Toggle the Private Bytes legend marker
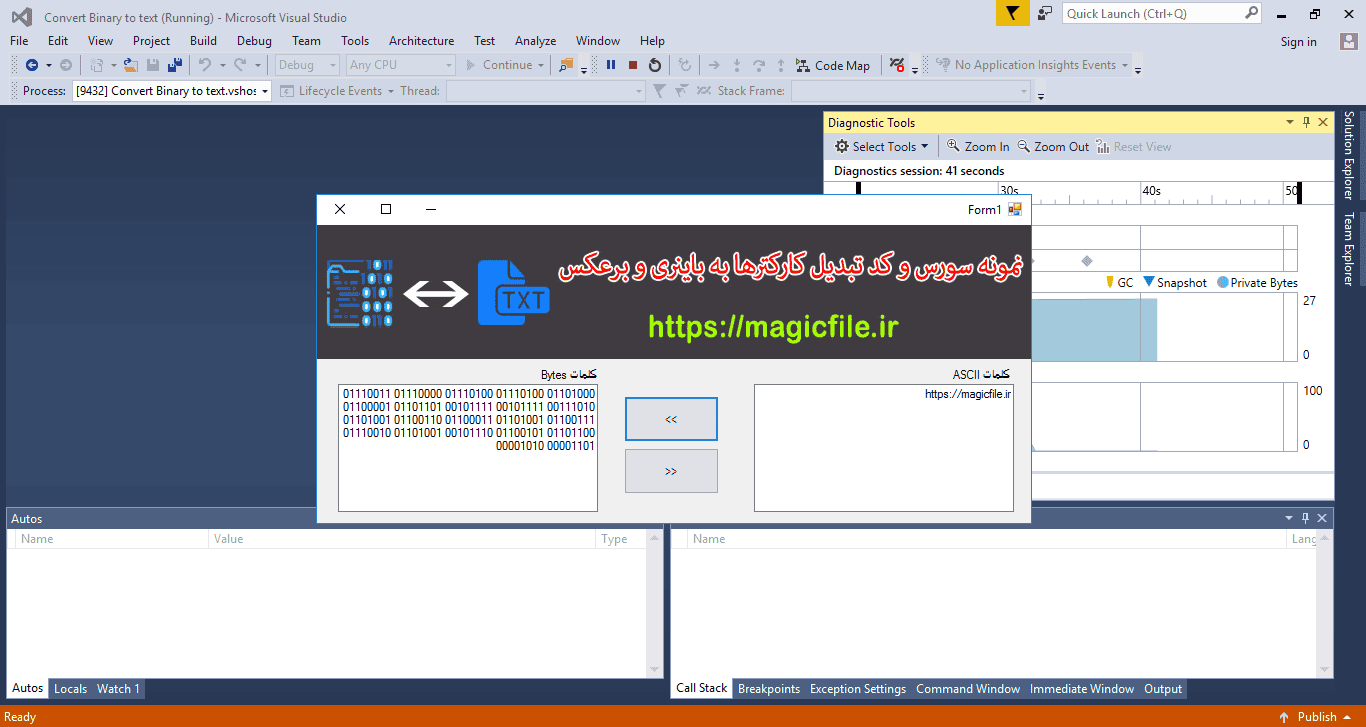This screenshot has width=1366, height=727. click(x=1222, y=283)
